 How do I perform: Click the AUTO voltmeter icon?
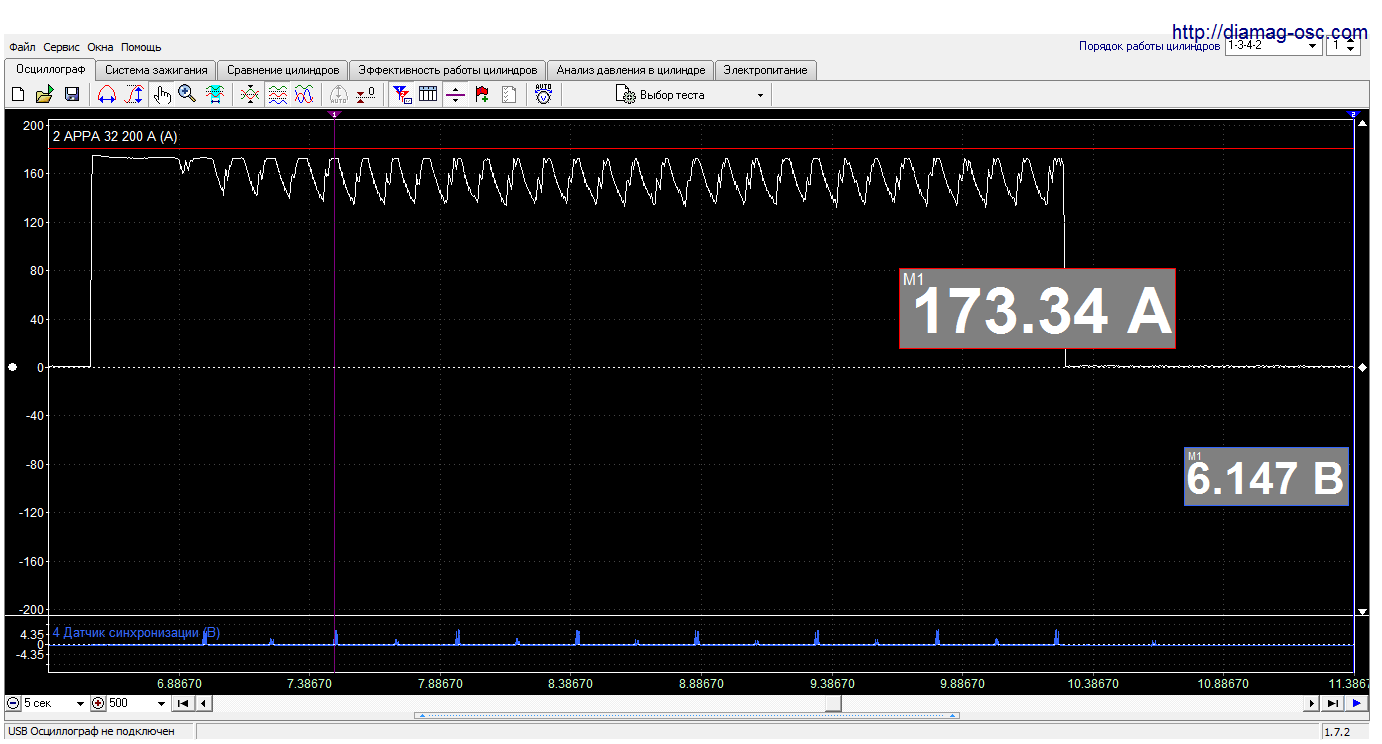pyautogui.click(x=543, y=94)
